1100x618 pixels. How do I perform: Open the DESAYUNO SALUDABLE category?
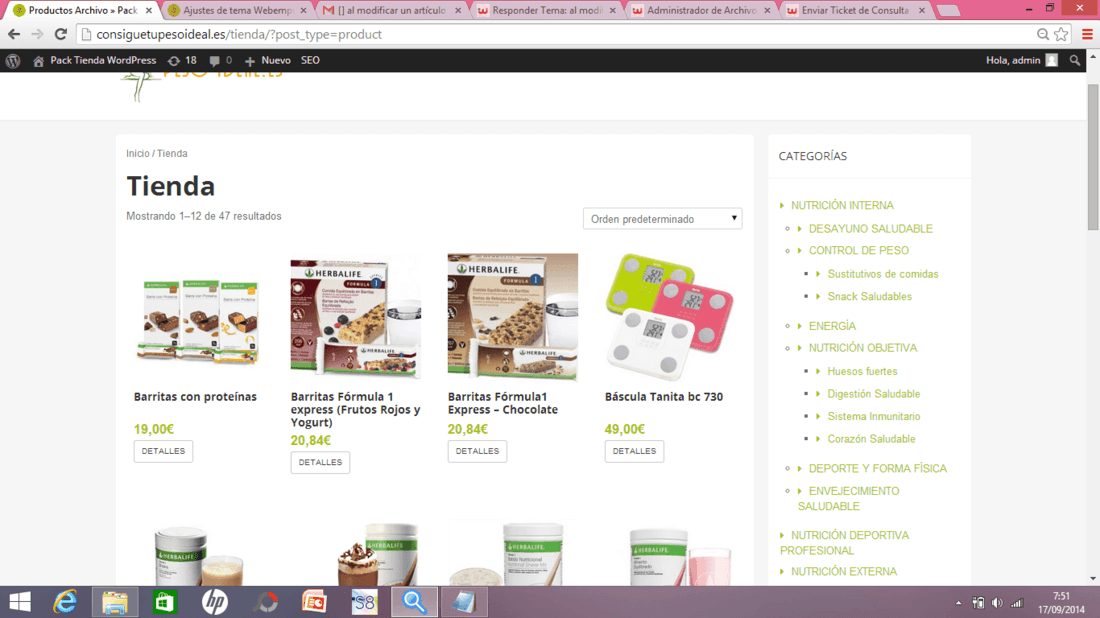click(x=871, y=229)
